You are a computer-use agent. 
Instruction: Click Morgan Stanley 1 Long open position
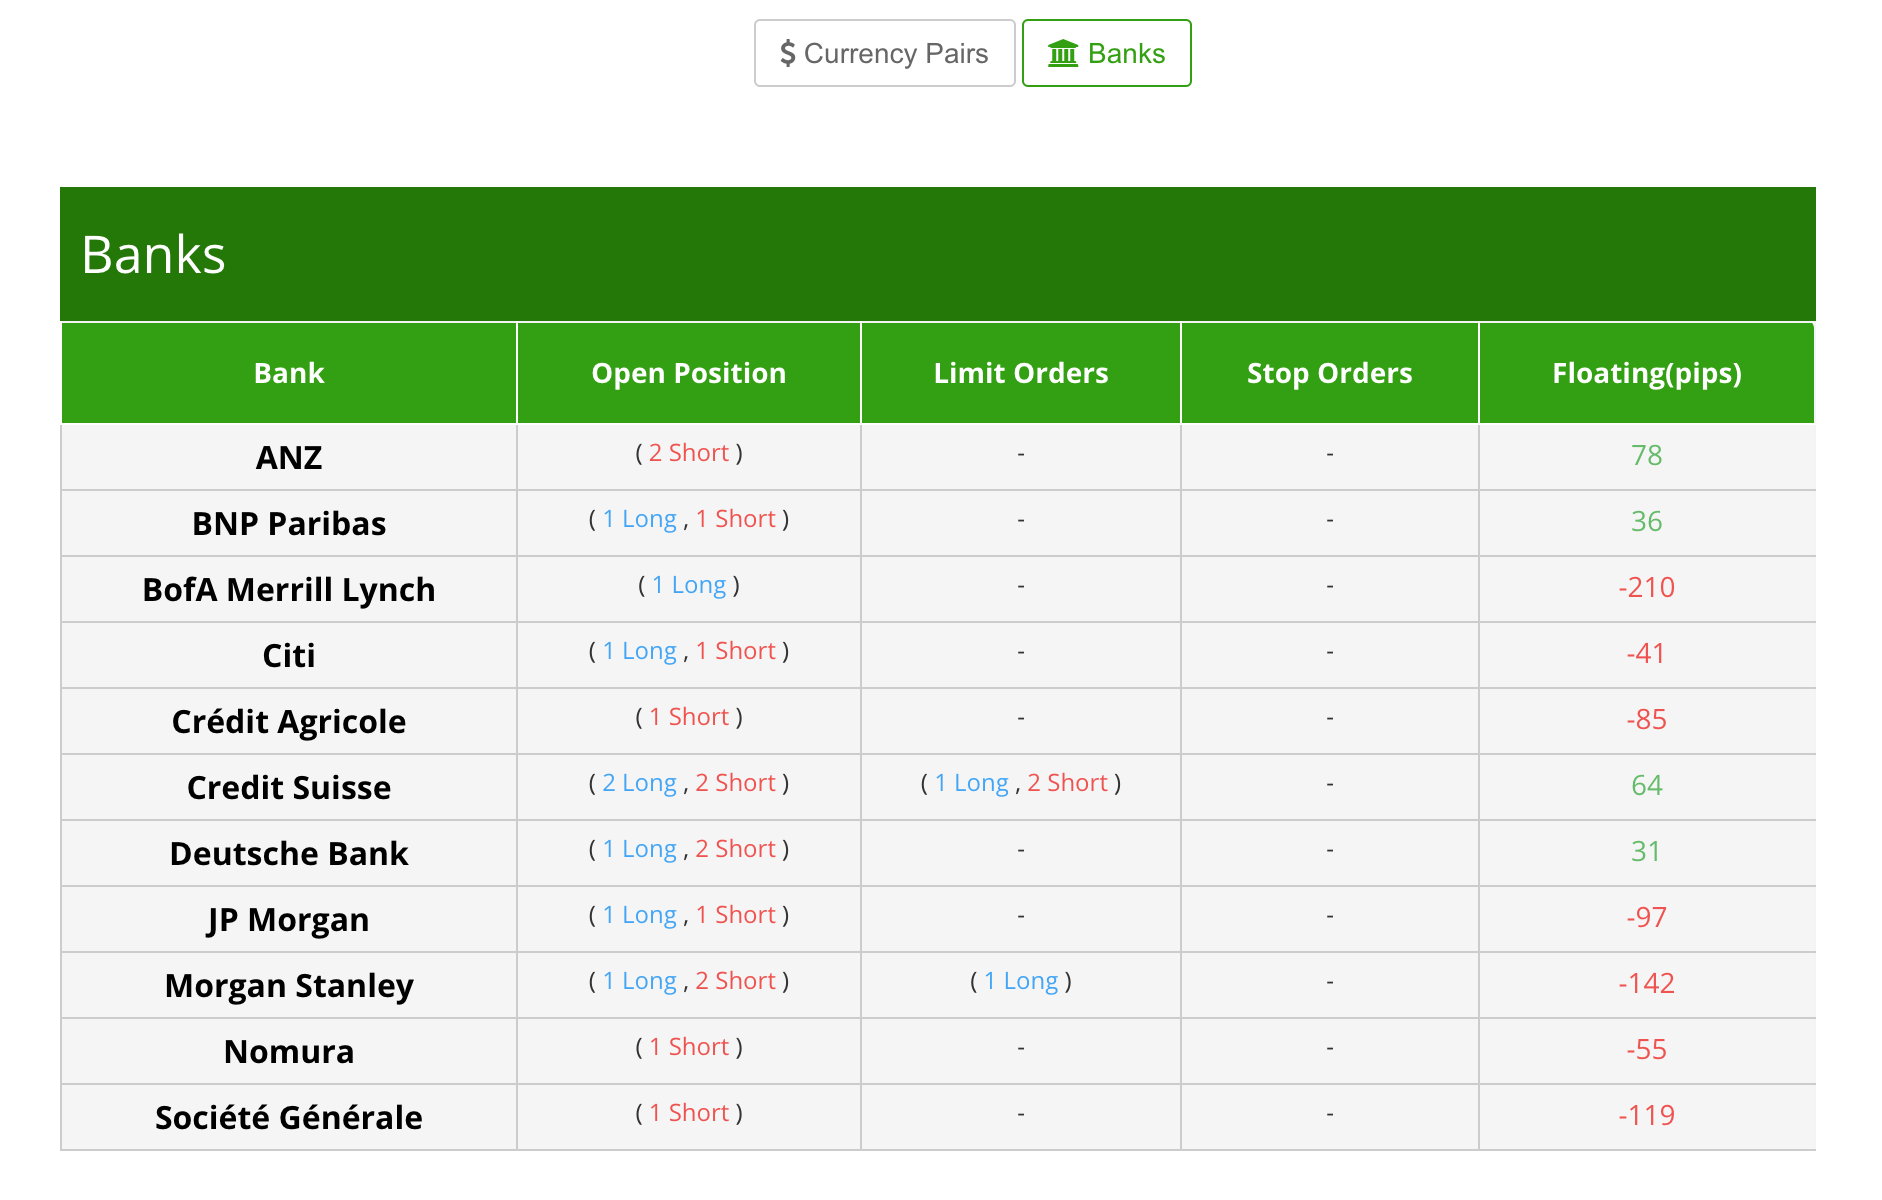click(640, 981)
